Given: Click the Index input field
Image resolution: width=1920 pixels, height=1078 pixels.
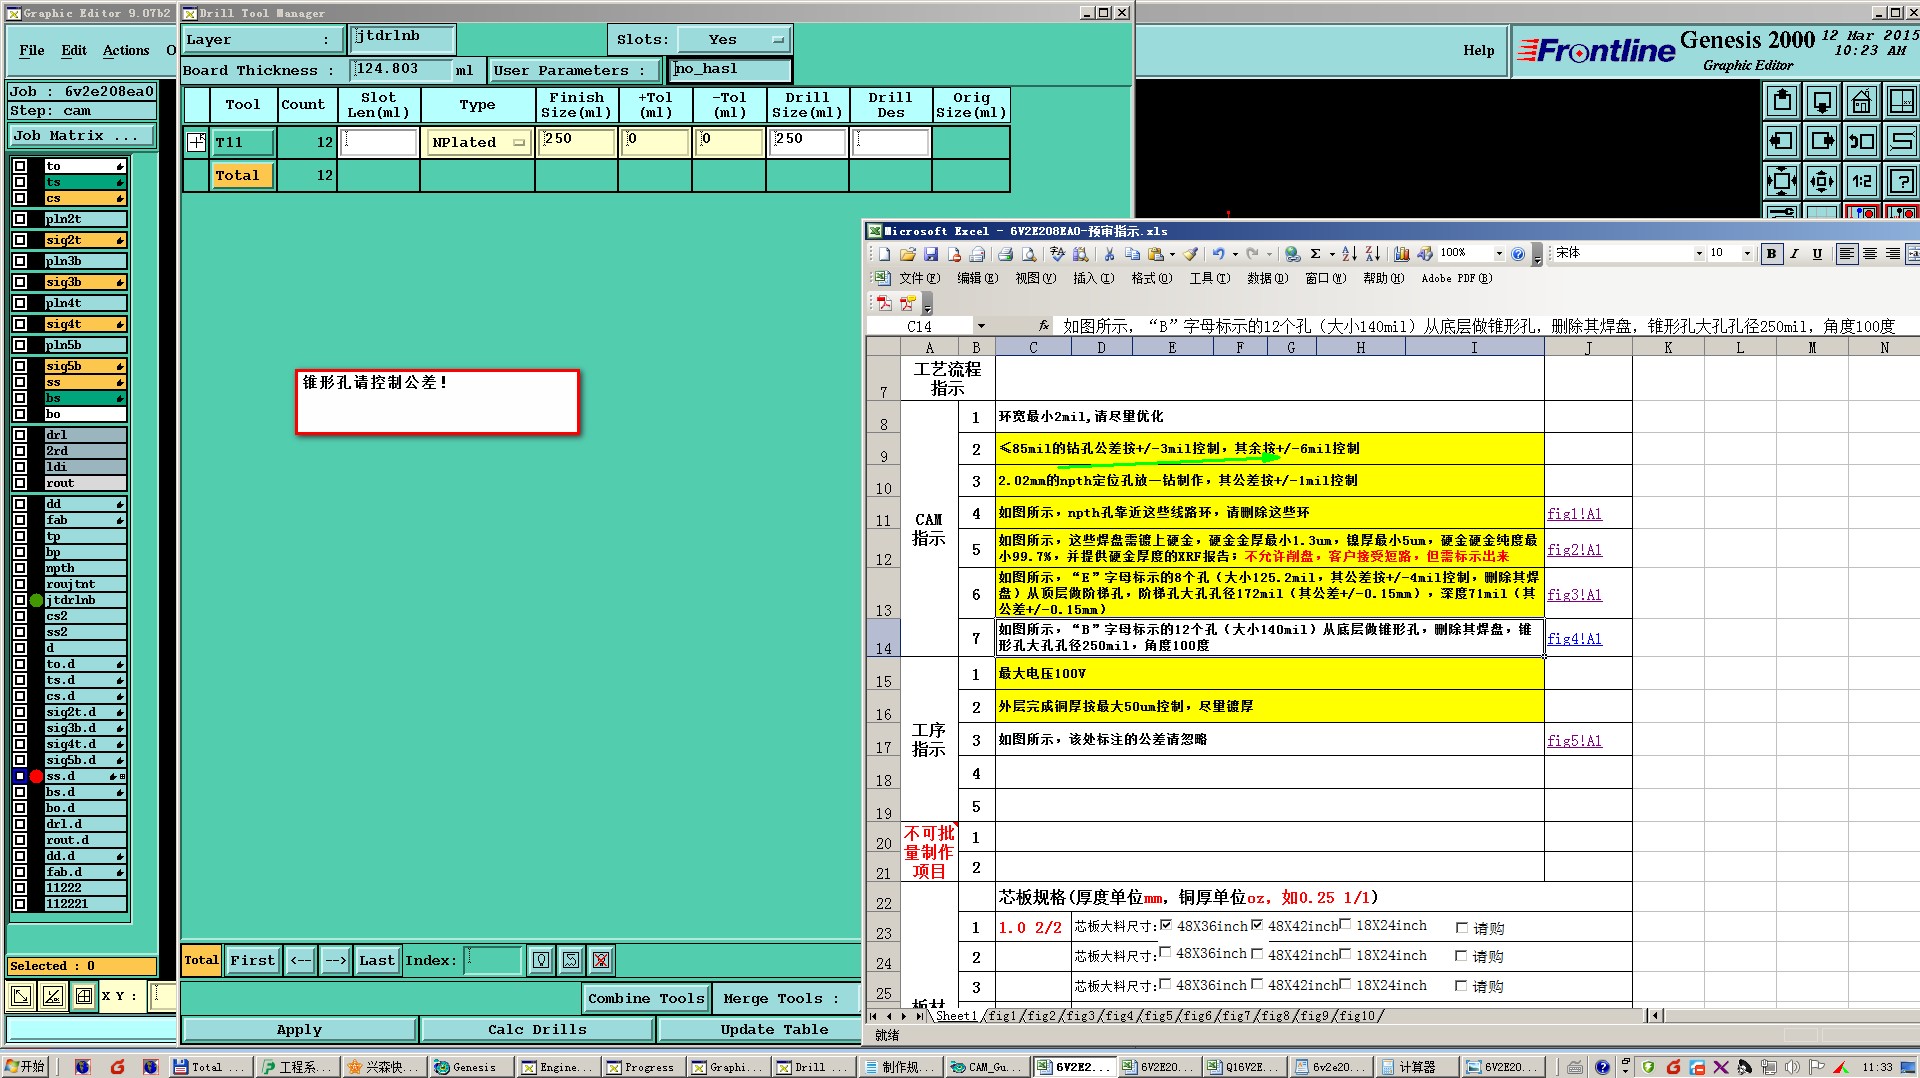Looking at the screenshot, I should 493,960.
